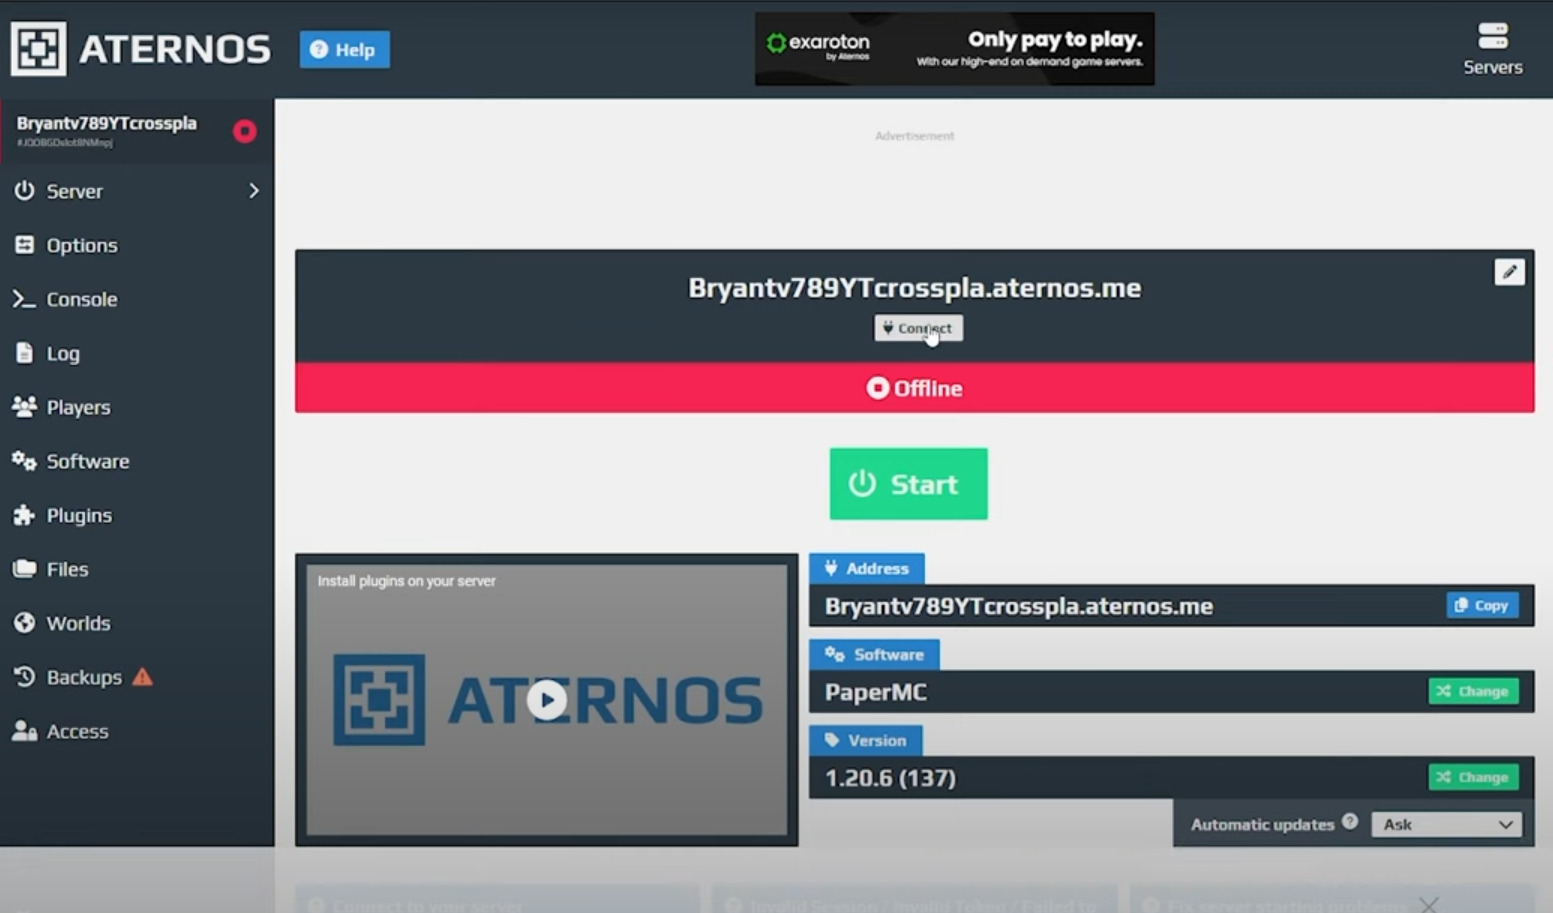The height and width of the screenshot is (913, 1553).
Task: Click the Files folder icon
Action: 24,568
